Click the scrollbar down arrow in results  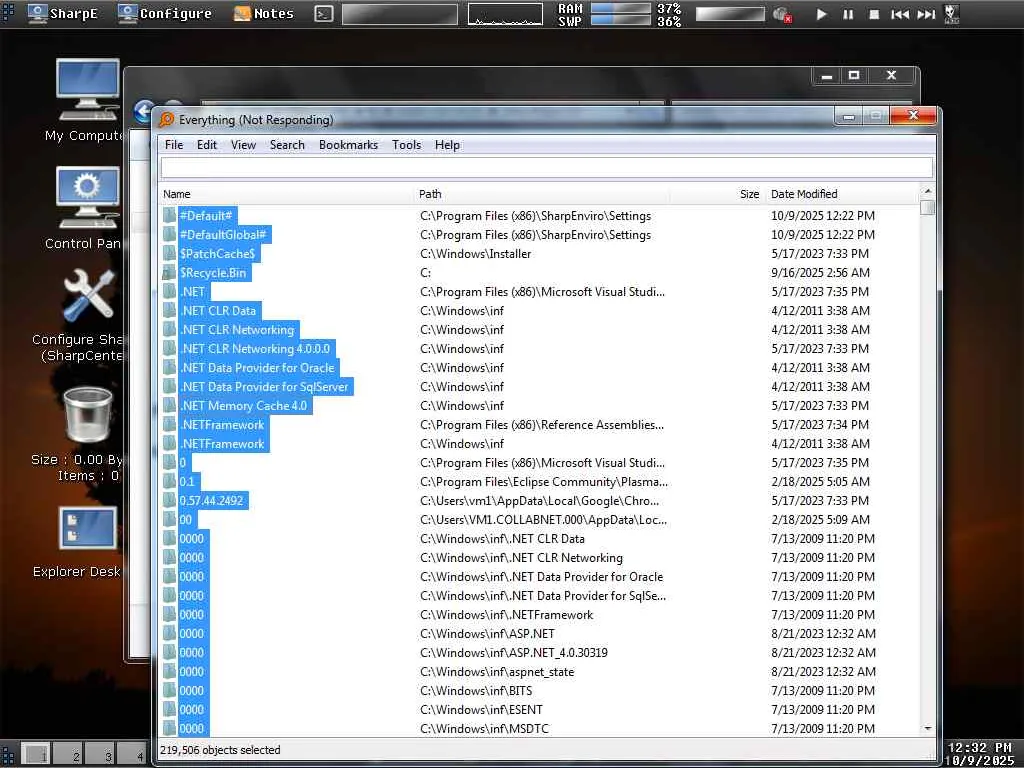pyautogui.click(x=927, y=728)
